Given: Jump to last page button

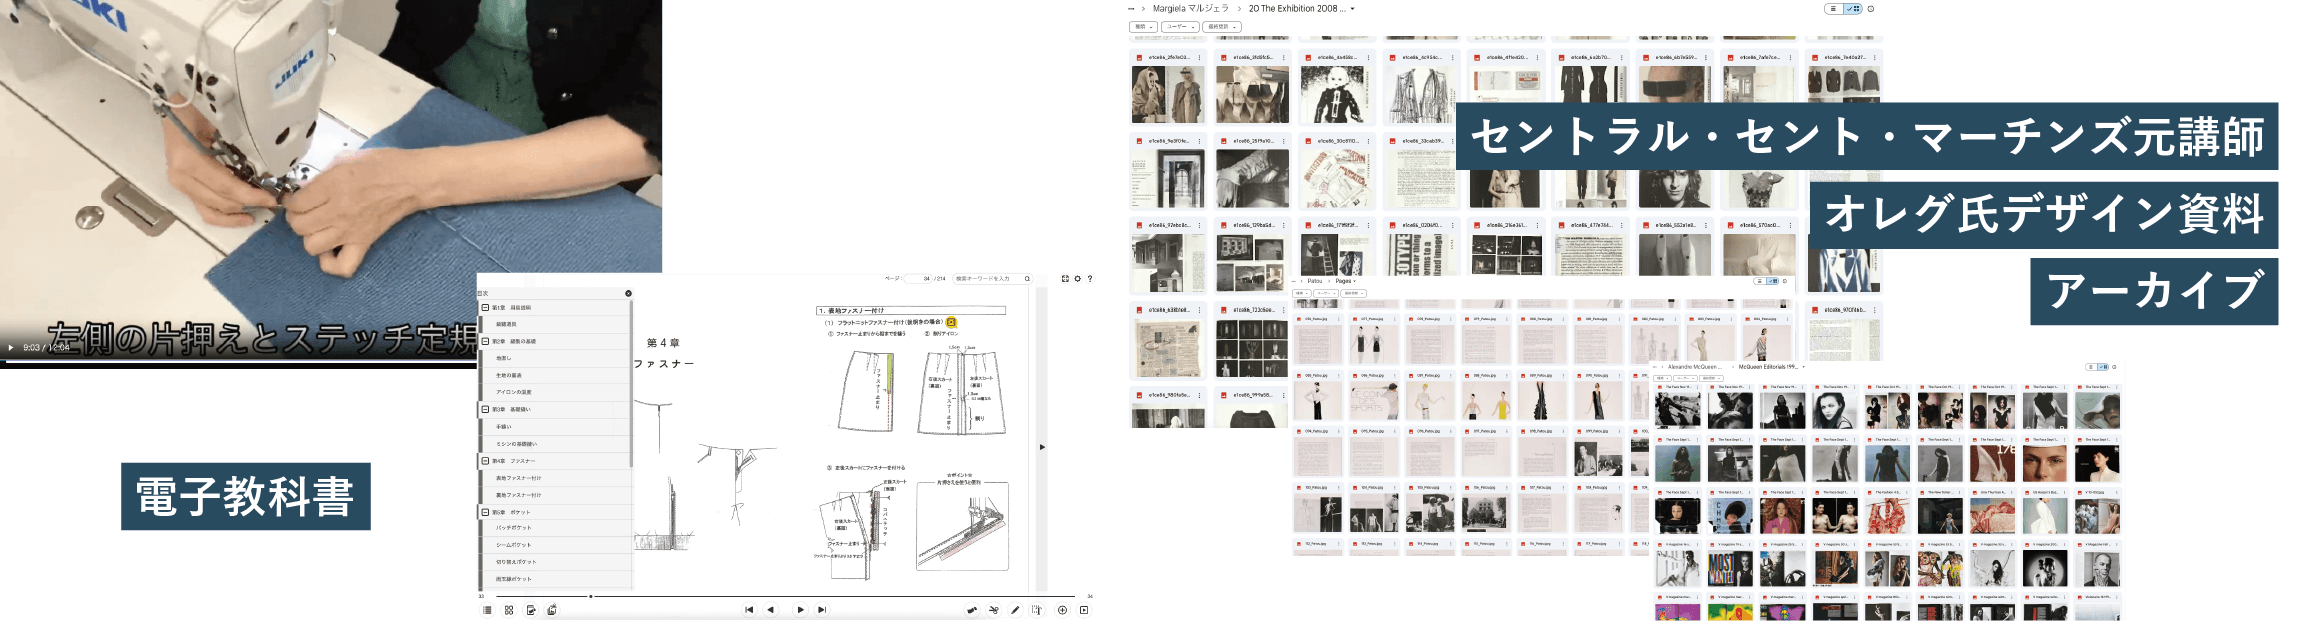Looking at the screenshot, I should tap(822, 610).
